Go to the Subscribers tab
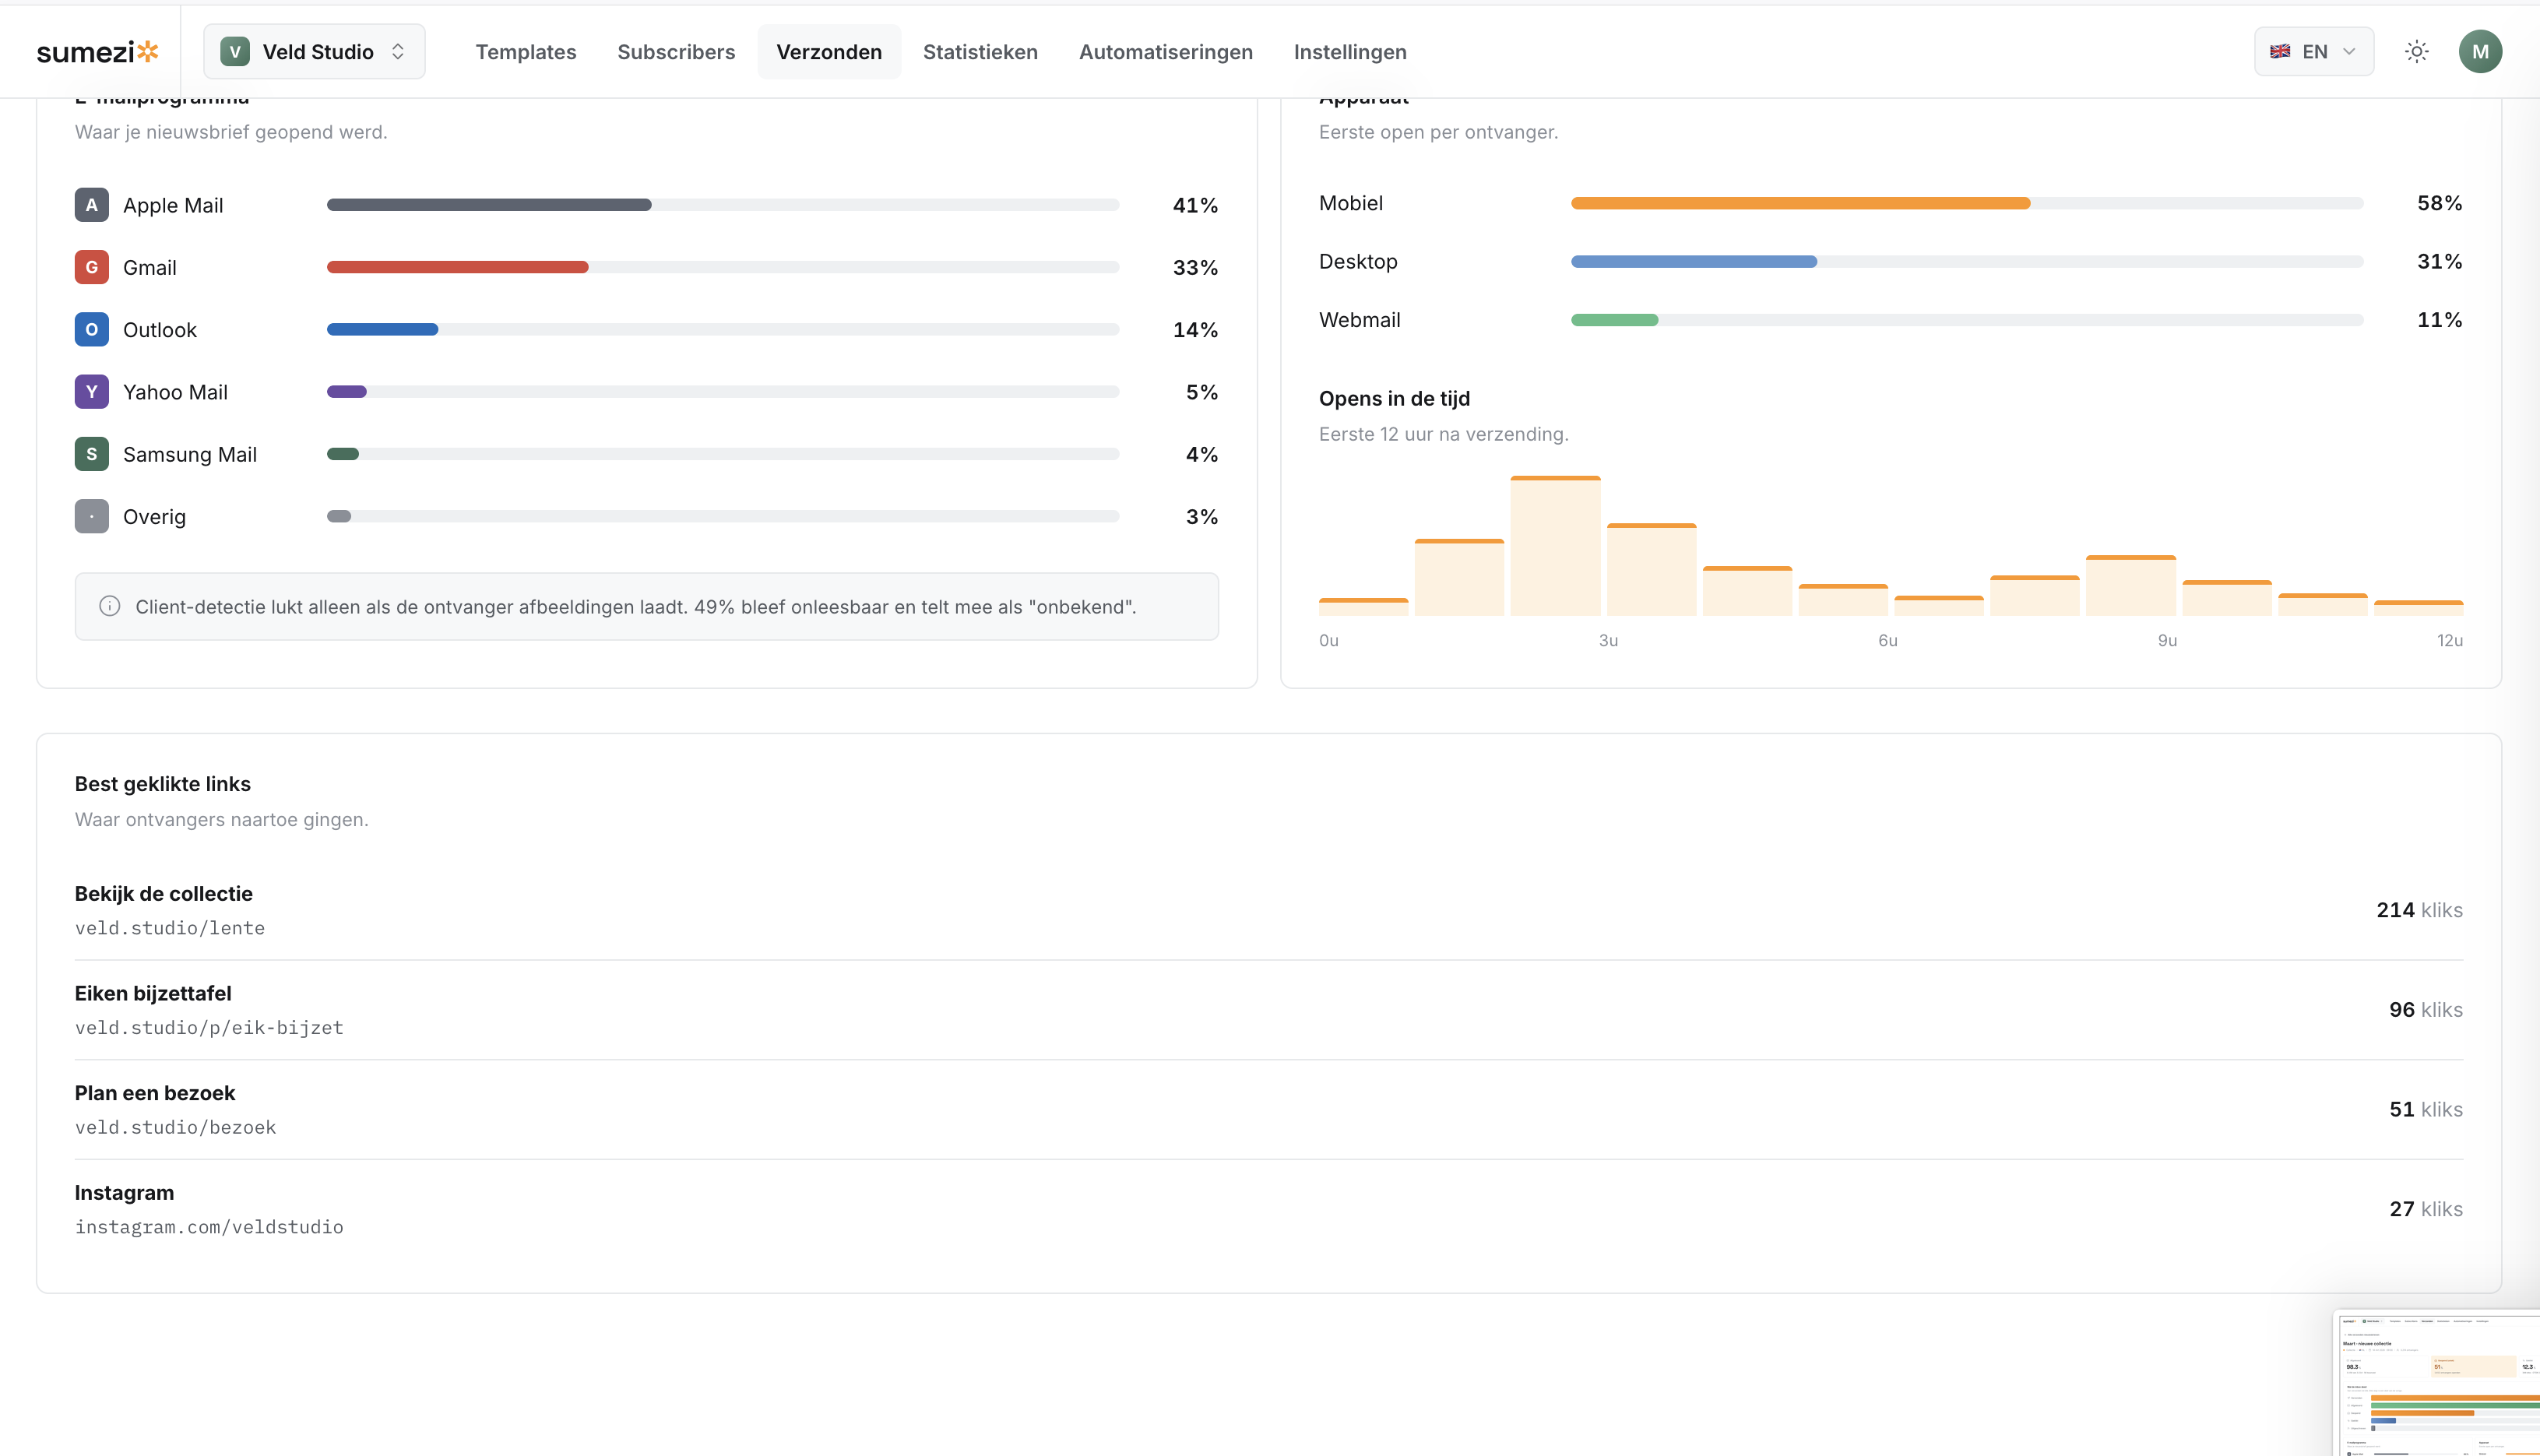 (676, 52)
